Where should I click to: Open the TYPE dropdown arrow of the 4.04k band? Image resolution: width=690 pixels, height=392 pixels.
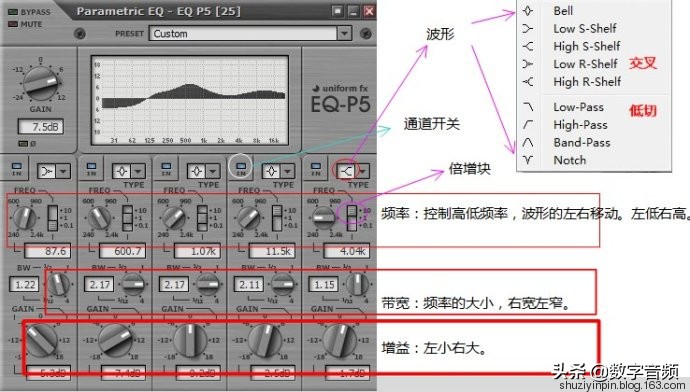(363, 171)
